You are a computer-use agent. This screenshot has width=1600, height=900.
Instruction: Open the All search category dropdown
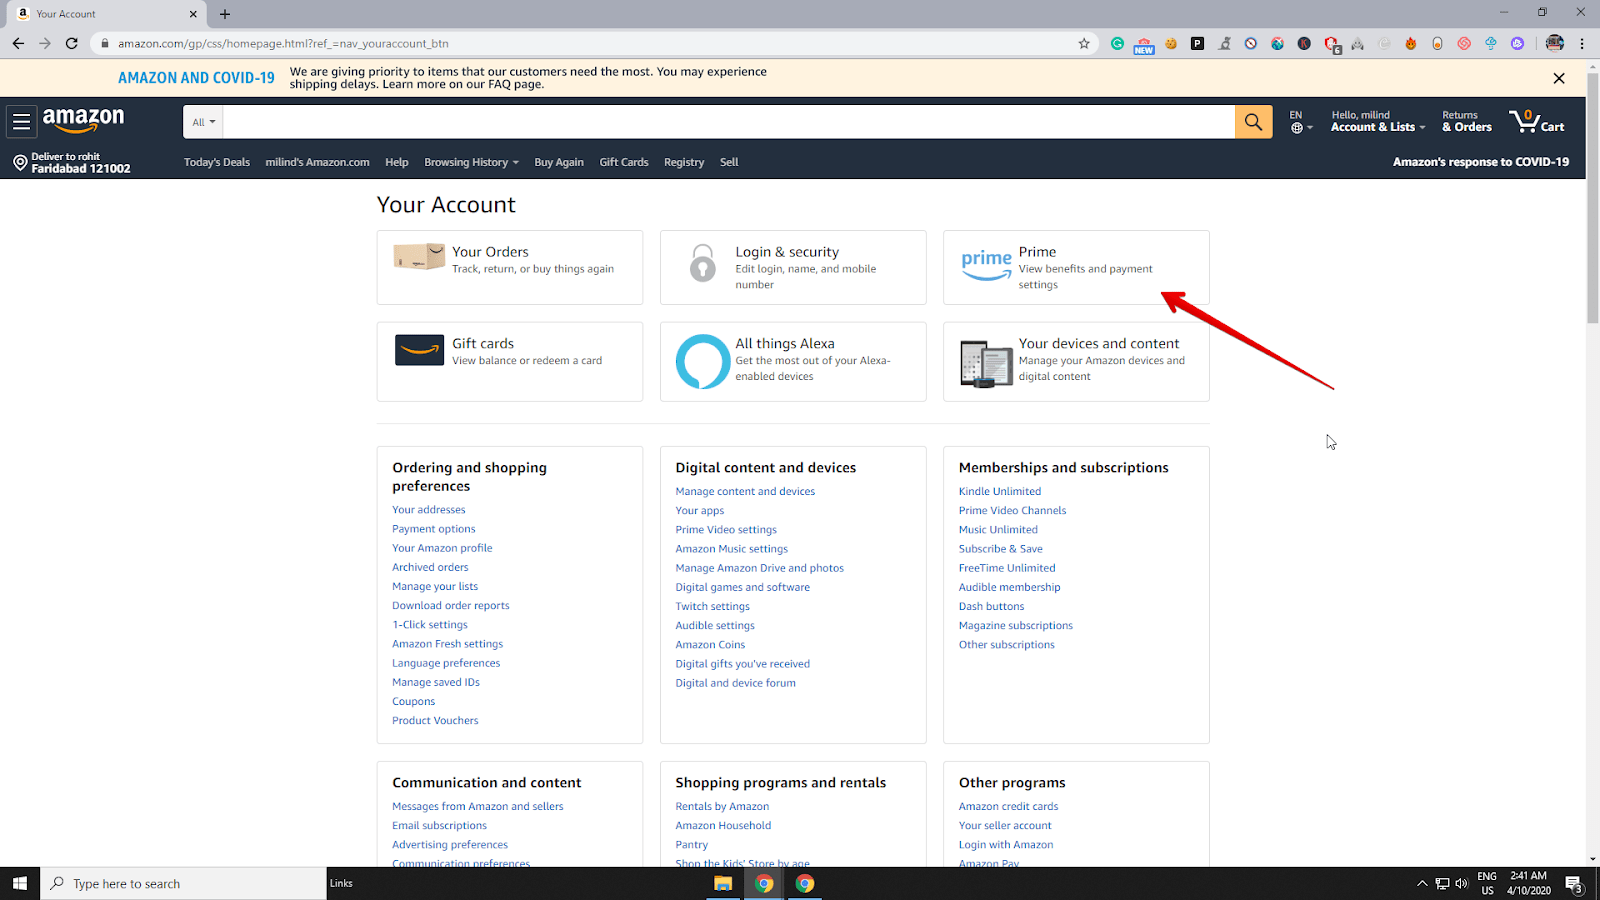(x=203, y=122)
